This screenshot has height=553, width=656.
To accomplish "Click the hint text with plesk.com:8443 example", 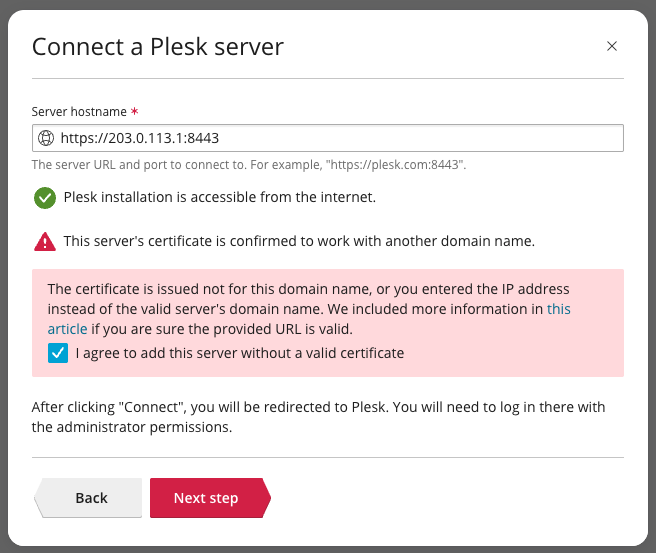I will pyautogui.click(x=249, y=165).
